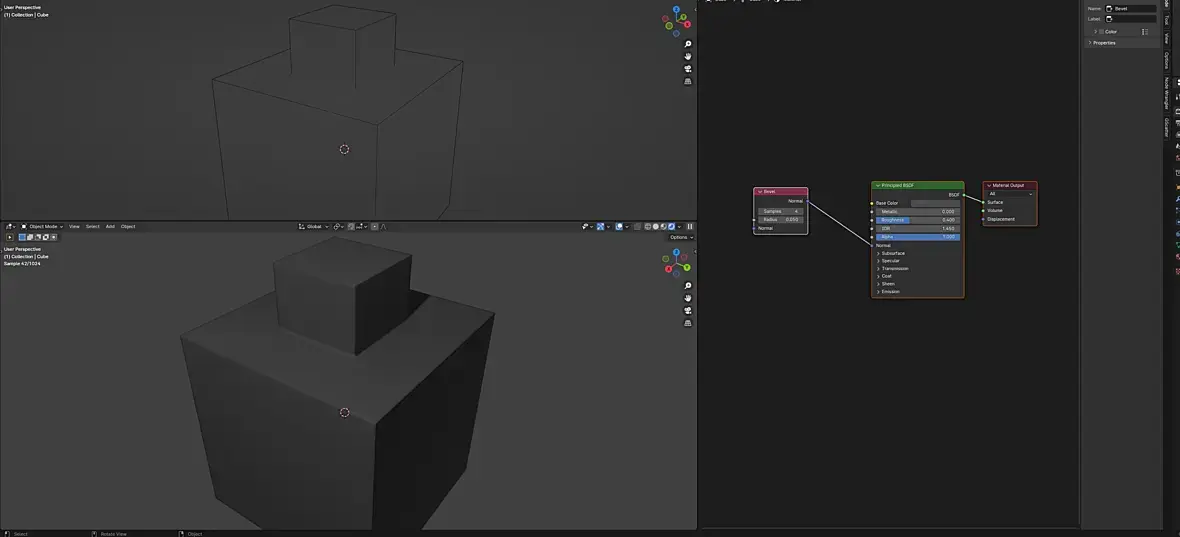
Task: Collapse the Principled BSDF node
Action: point(877,186)
